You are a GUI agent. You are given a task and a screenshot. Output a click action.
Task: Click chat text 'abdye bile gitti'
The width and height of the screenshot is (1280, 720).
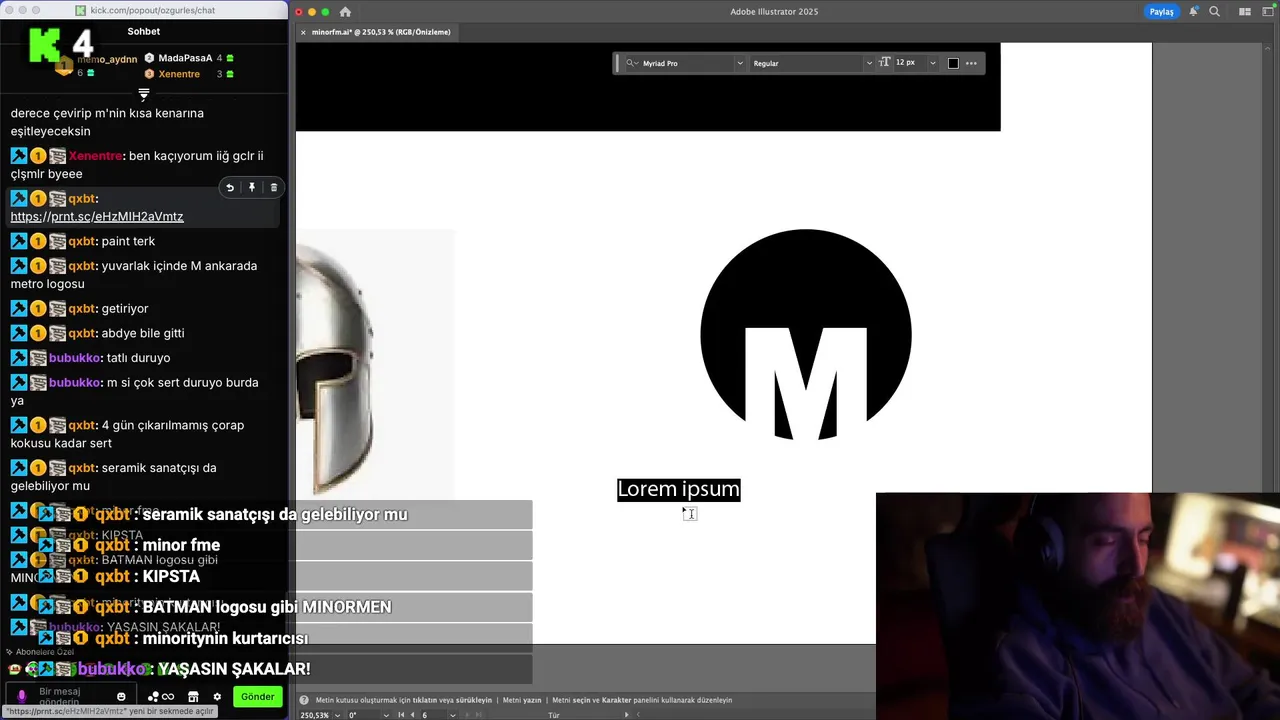pos(143,333)
